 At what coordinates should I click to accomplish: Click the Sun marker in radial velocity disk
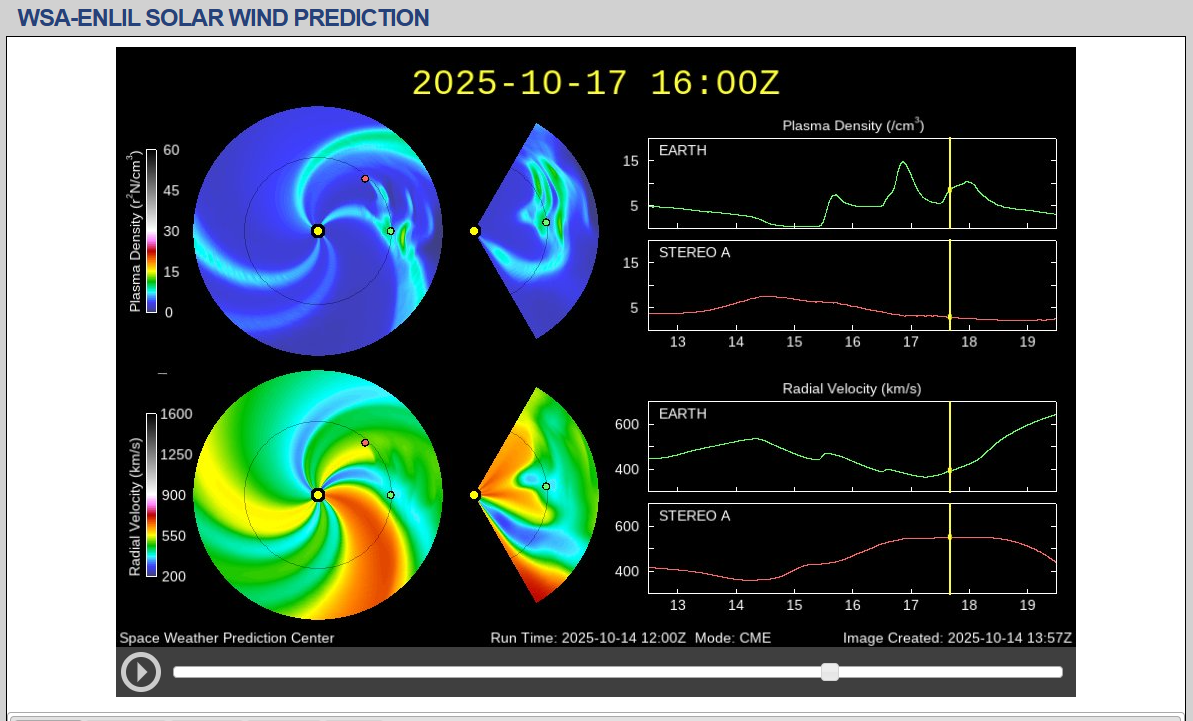(x=318, y=495)
